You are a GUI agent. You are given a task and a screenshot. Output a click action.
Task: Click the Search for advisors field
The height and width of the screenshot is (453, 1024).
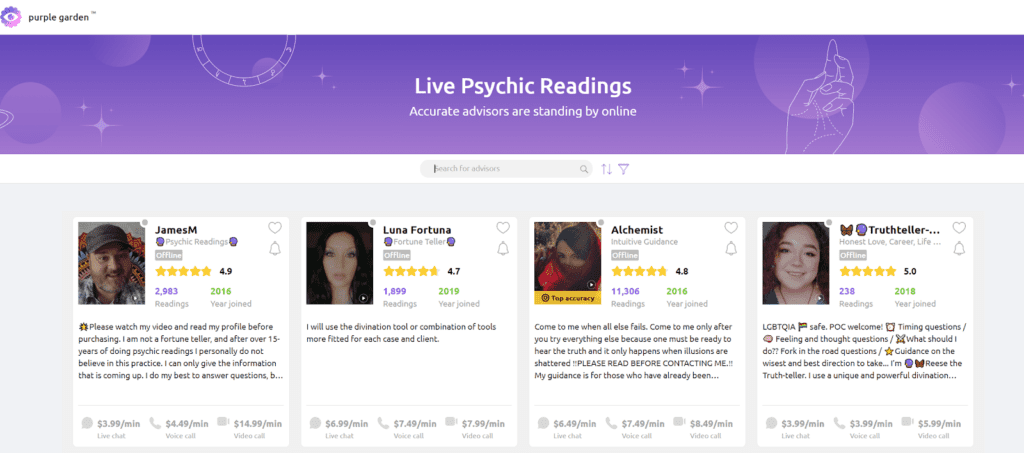(x=506, y=169)
